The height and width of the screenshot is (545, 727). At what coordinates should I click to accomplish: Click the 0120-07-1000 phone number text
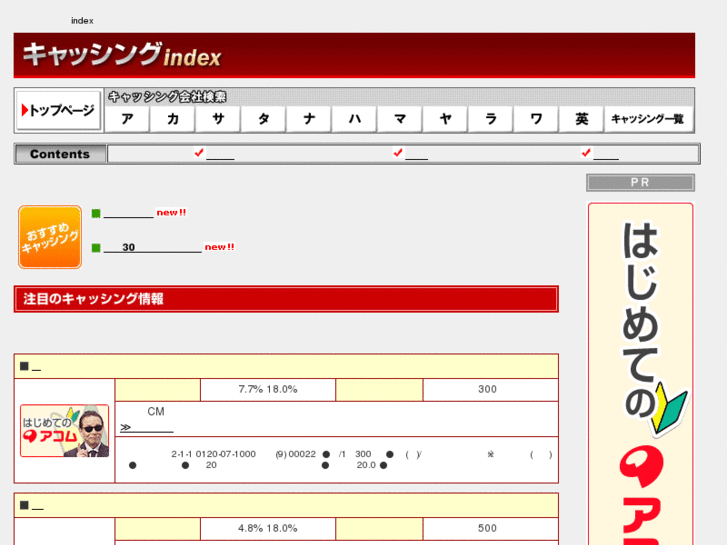point(225,454)
